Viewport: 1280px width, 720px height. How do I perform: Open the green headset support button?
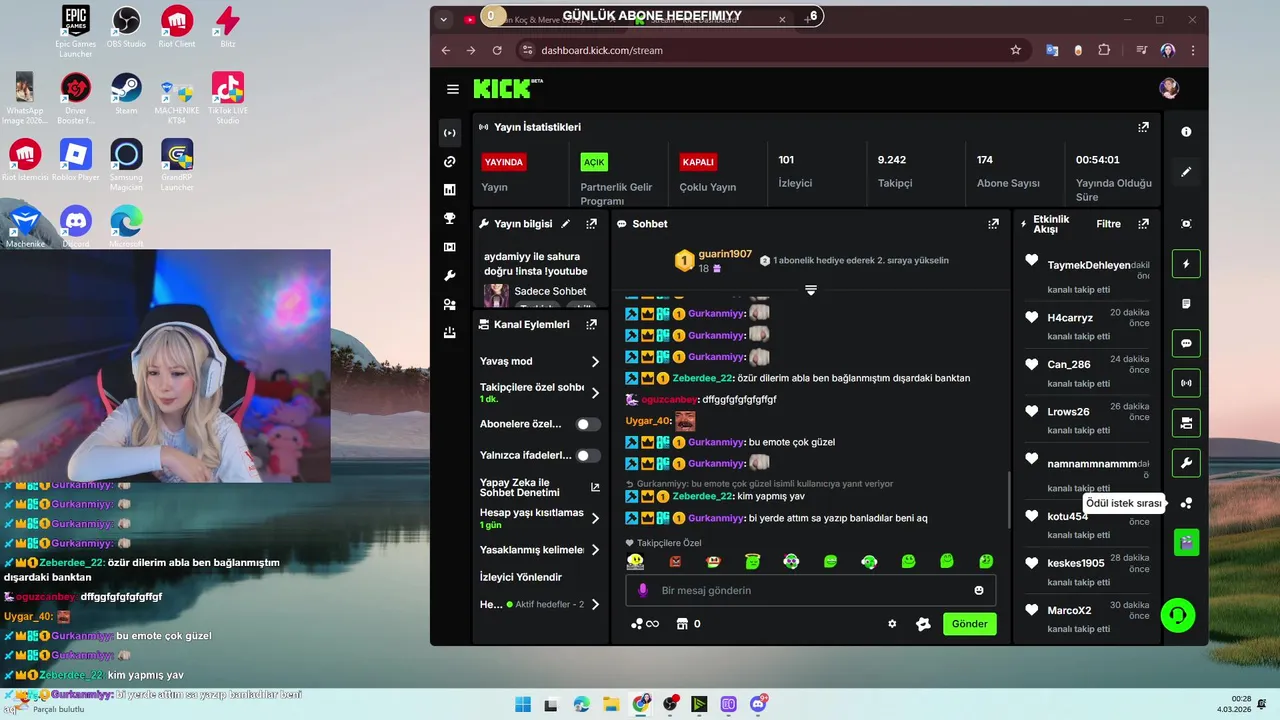pos(1178,615)
